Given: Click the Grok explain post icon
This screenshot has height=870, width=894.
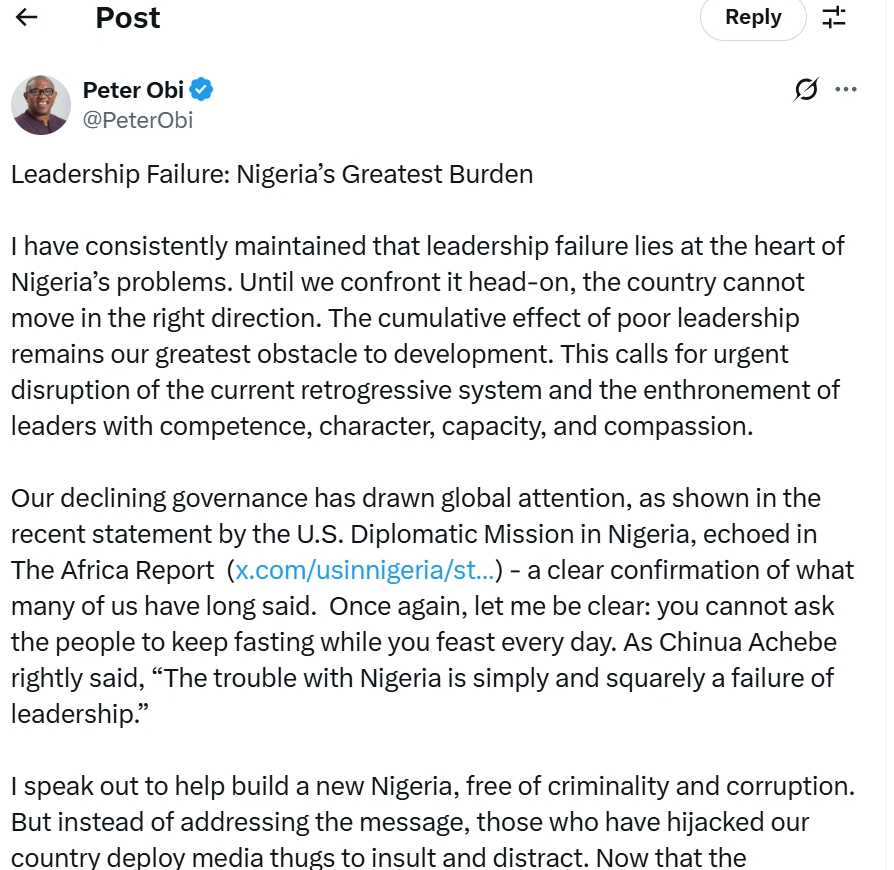Looking at the screenshot, I should pos(805,90).
